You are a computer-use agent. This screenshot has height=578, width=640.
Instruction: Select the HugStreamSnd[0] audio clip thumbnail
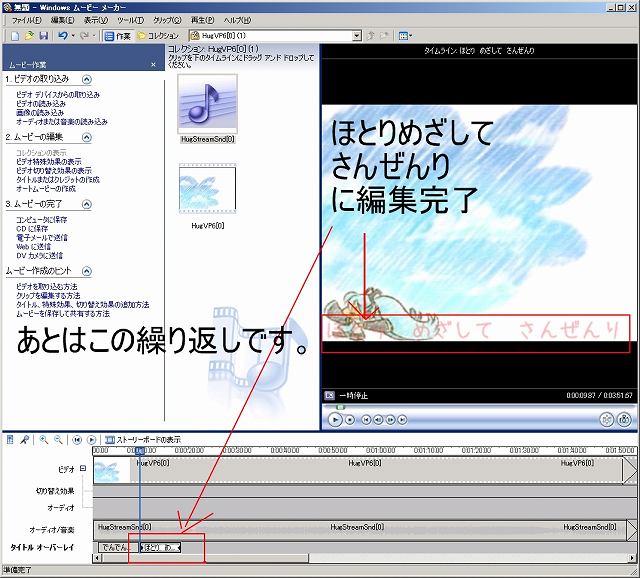tap(207, 104)
